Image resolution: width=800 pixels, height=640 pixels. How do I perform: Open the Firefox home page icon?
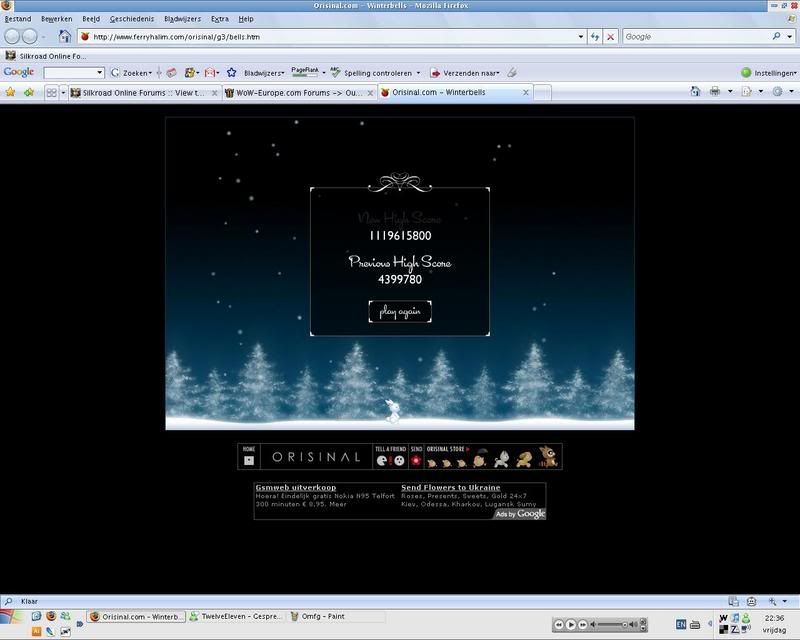[64, 36]
